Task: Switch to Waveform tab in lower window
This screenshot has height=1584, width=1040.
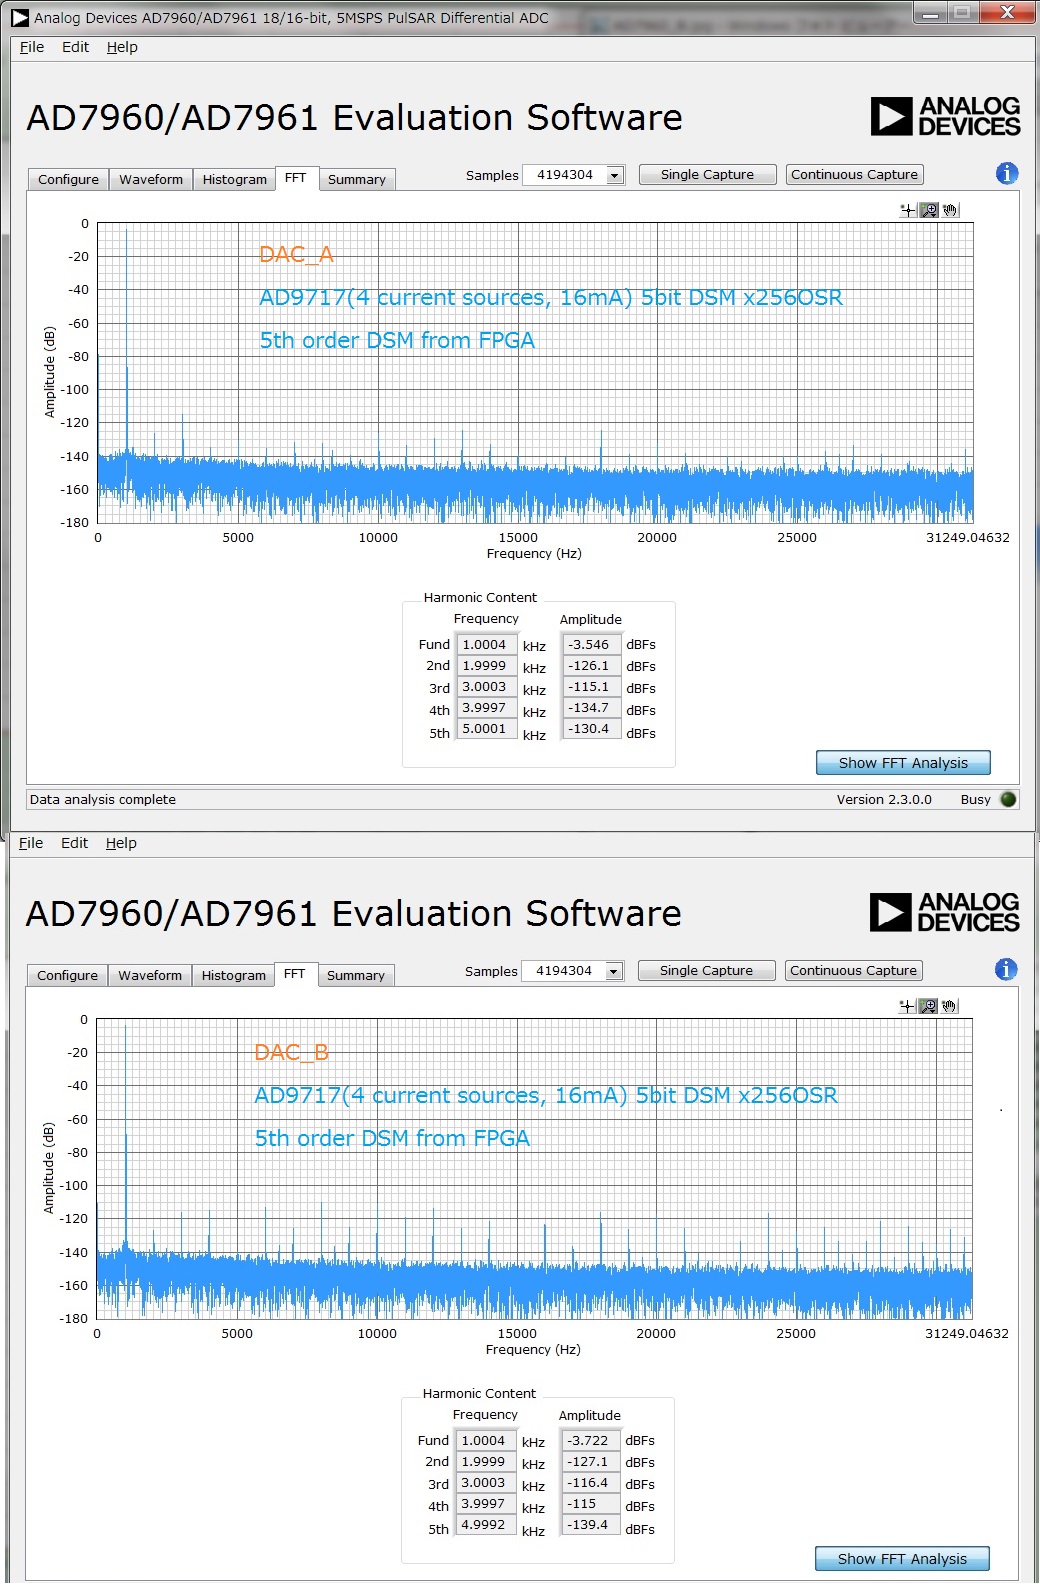Action: 150,975
